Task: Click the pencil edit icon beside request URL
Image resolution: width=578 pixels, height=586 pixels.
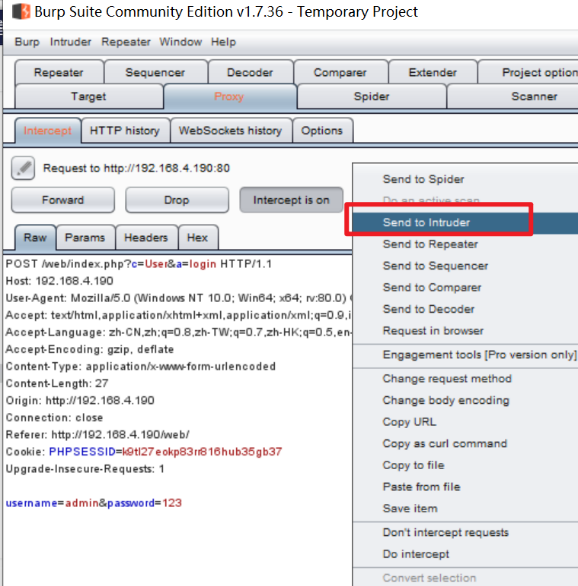Action: [23, 168]
